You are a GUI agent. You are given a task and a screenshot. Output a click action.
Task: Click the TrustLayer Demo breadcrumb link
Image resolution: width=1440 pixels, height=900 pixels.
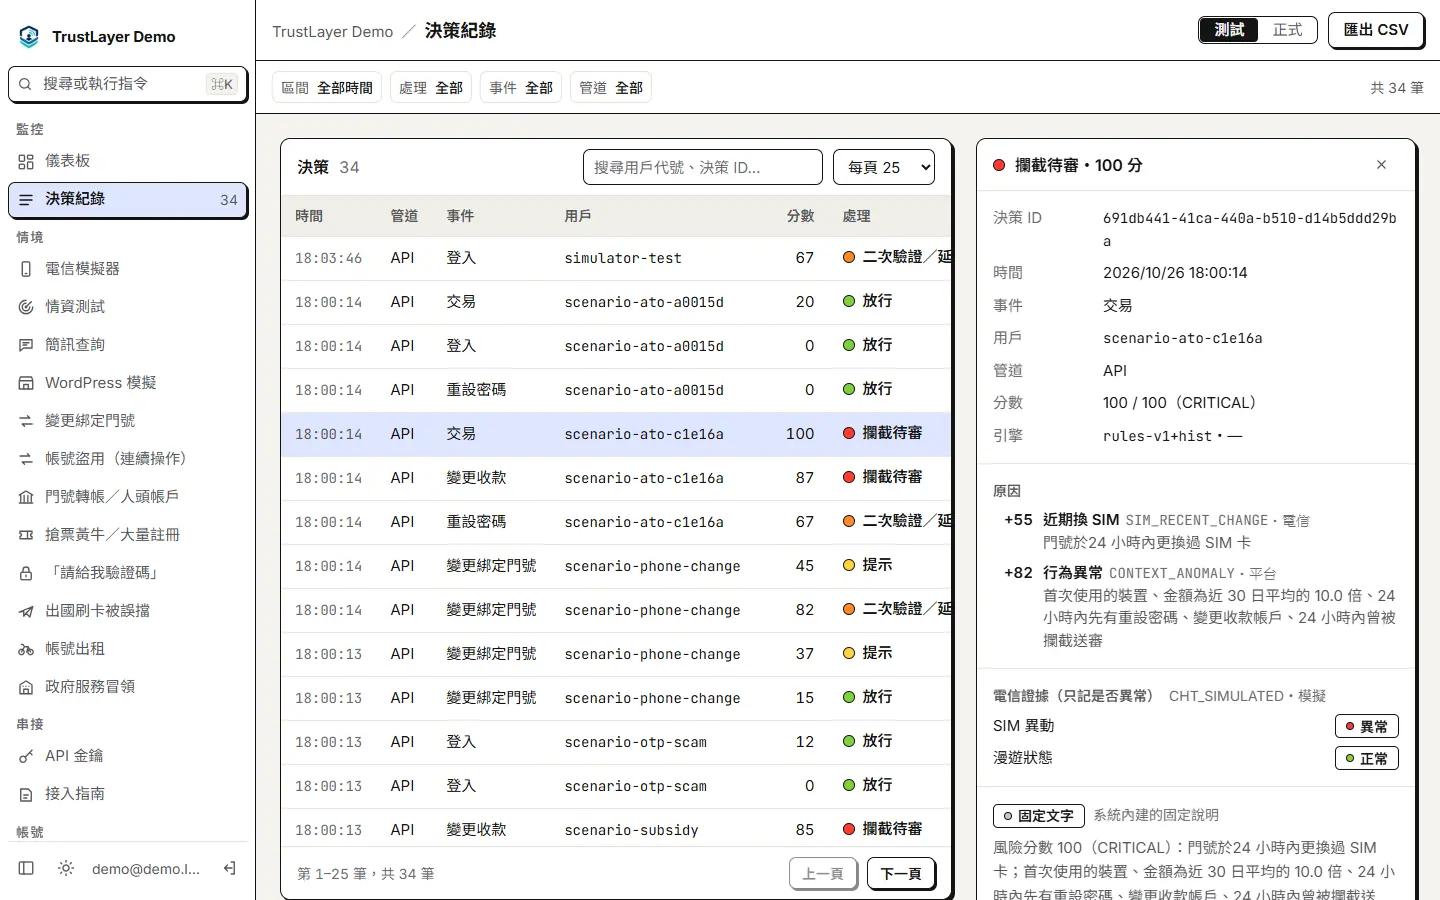click(x=333, y=31)
